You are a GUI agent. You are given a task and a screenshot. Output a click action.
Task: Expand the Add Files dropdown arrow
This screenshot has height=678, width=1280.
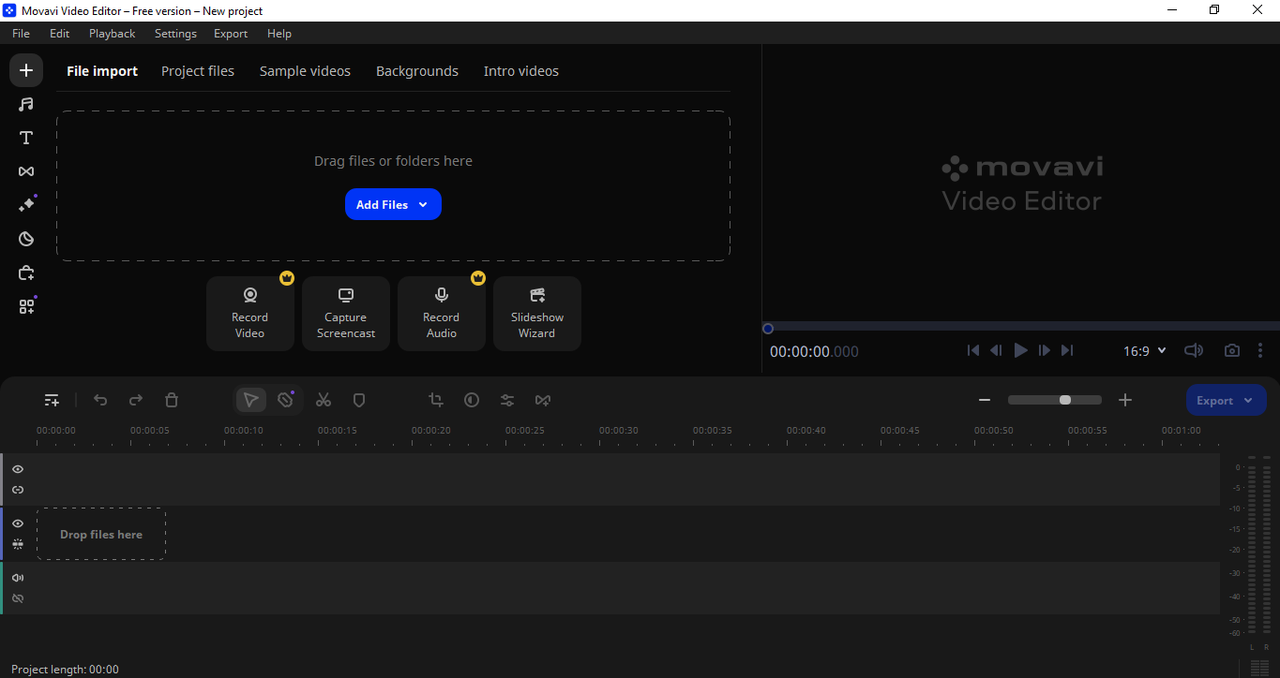(x=423, y=204)
